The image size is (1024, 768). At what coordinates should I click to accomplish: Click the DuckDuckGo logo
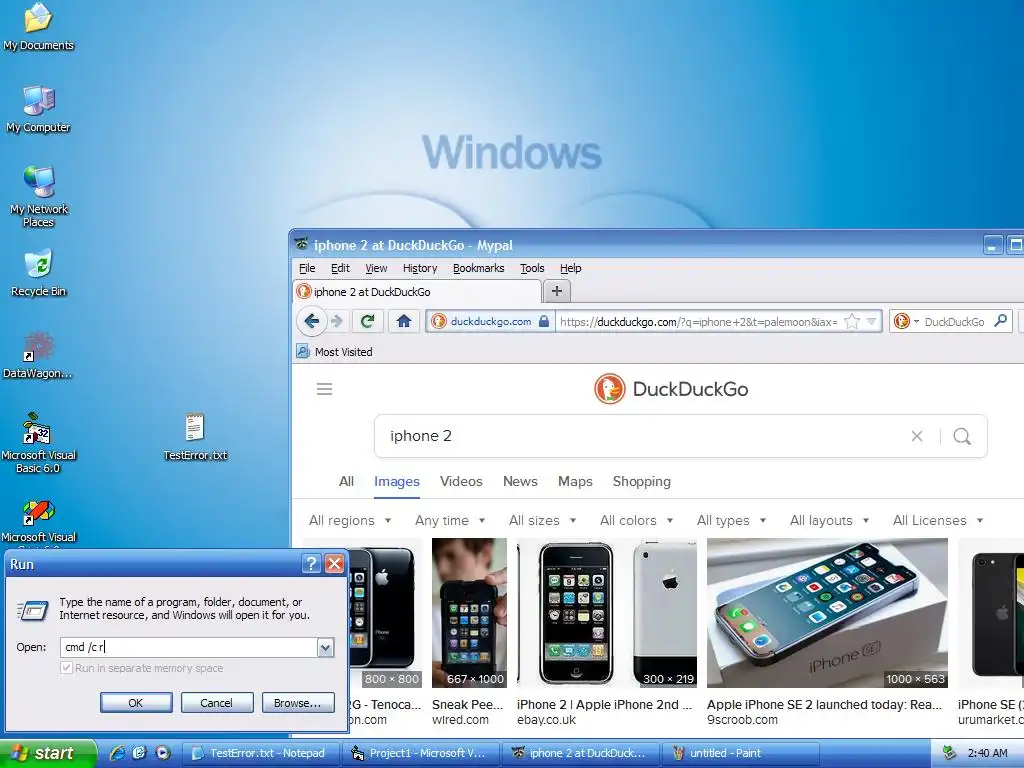tap(671, 389)
